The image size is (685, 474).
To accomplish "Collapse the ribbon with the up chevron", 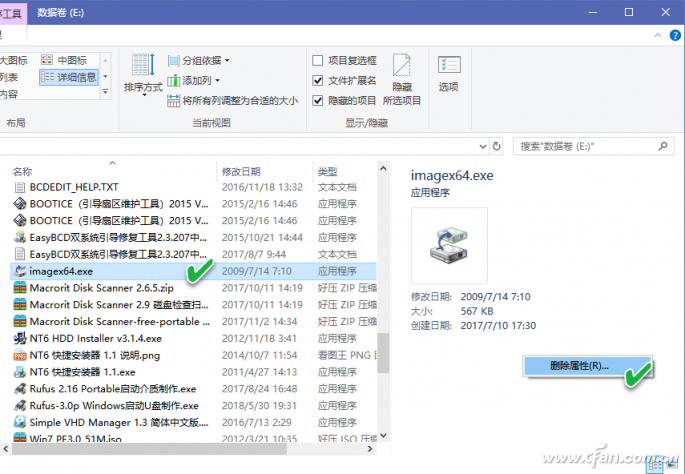I will 657,35.
